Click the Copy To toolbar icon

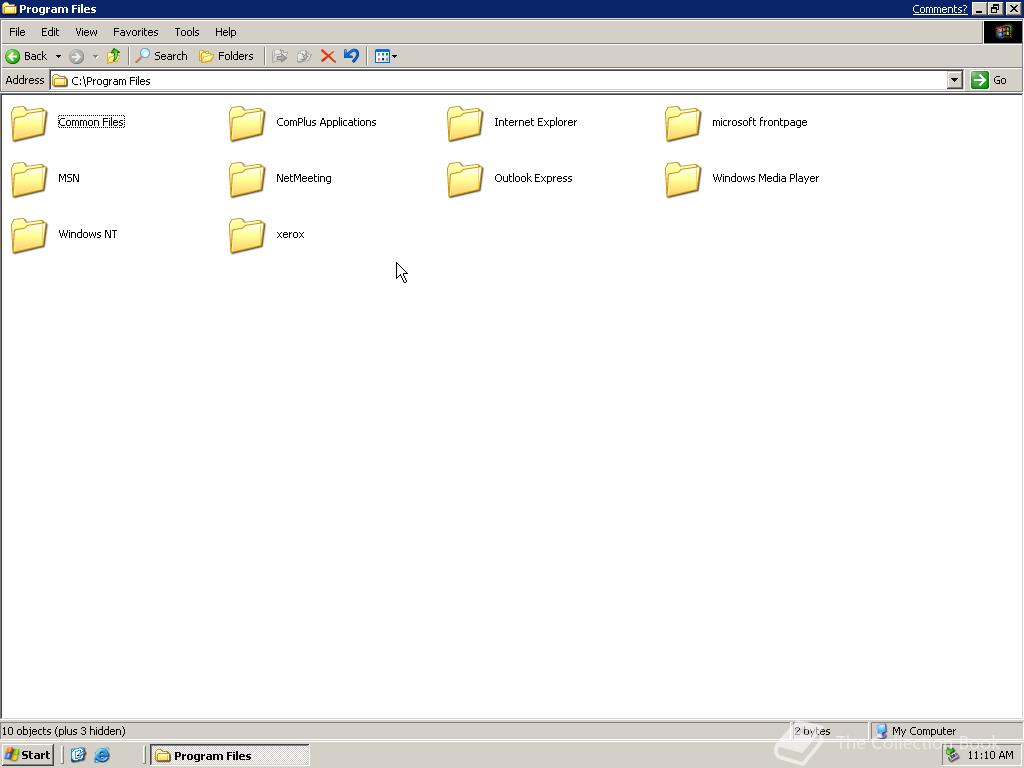304,56
